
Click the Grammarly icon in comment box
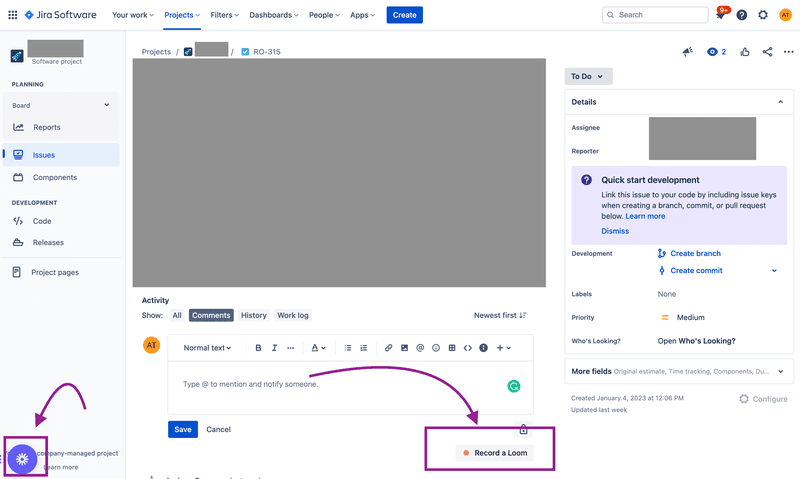tap(514, 386)
